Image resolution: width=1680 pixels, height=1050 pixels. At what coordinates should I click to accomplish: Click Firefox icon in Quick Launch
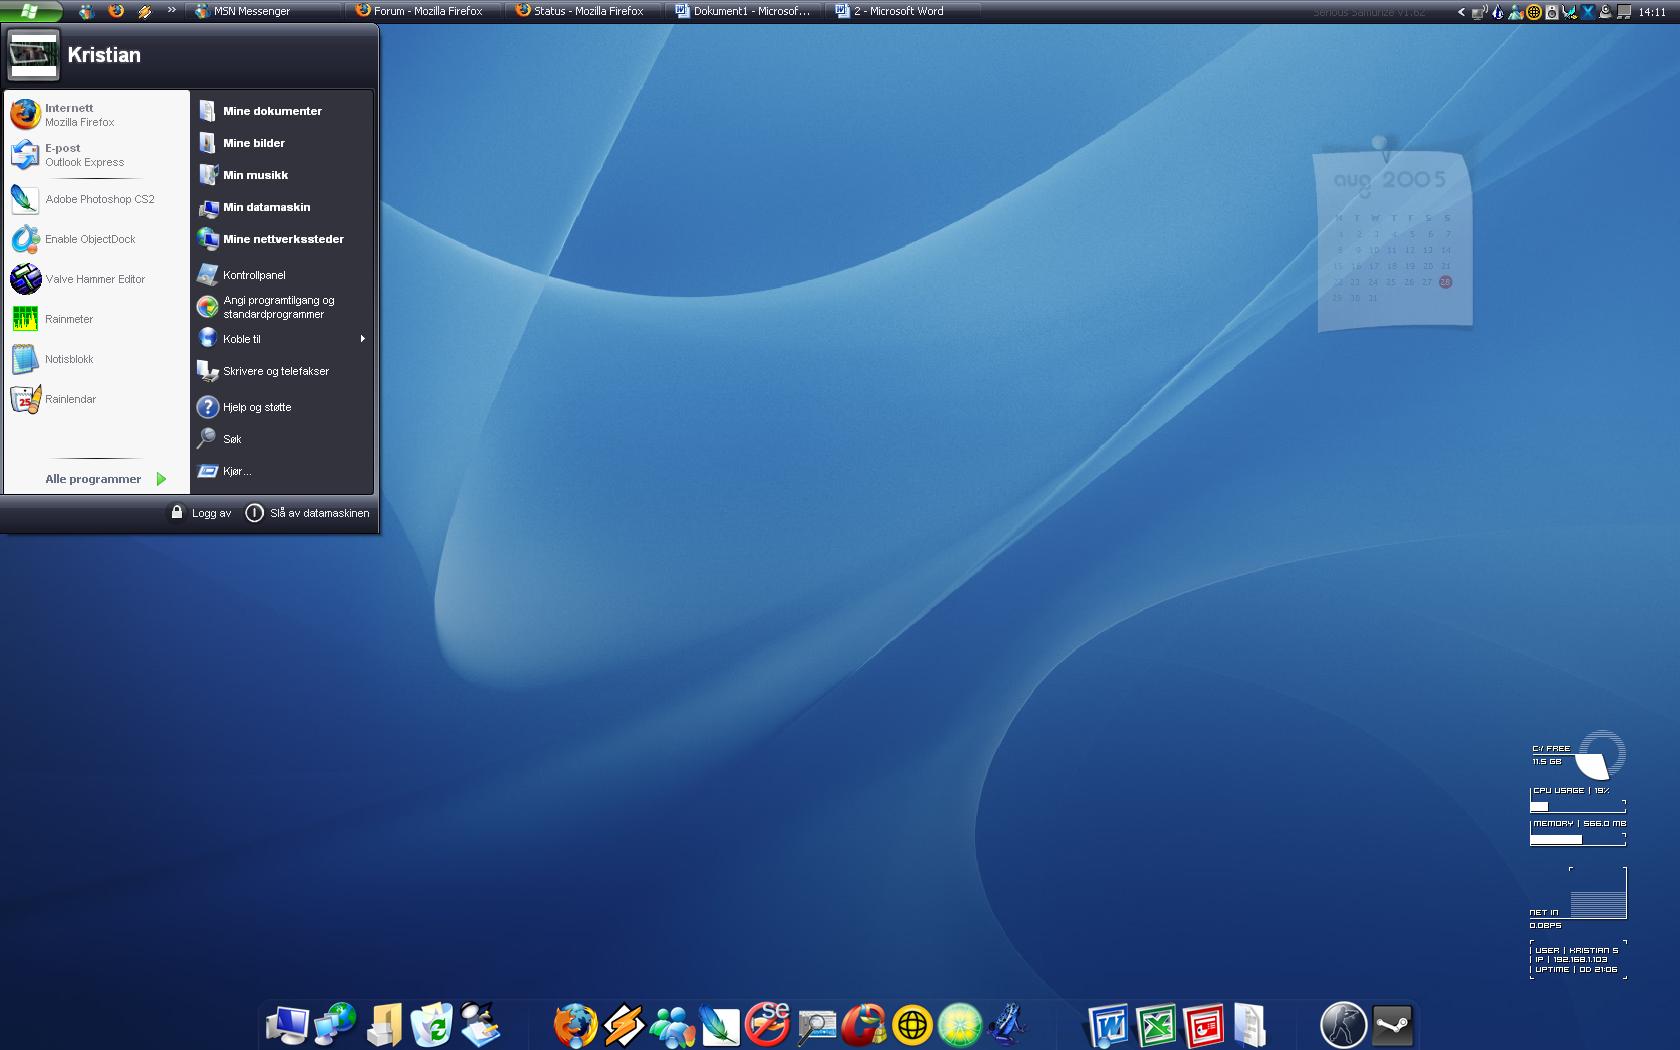pos(116,11)
